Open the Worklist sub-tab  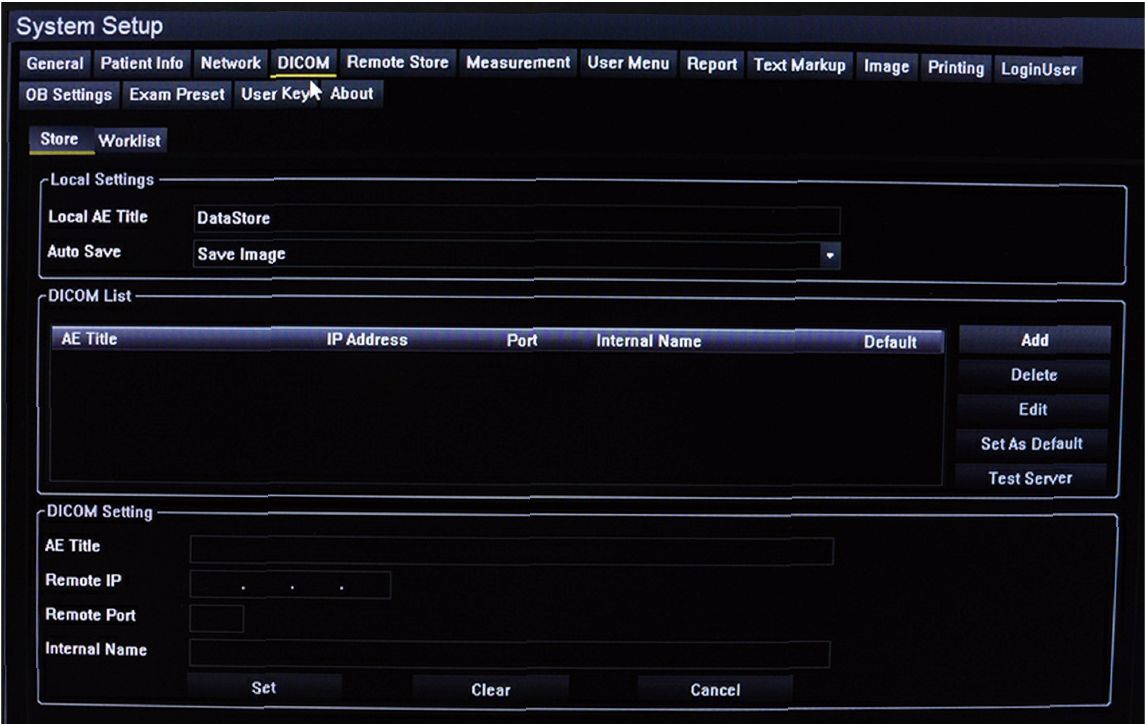click(x=129, y=141)
